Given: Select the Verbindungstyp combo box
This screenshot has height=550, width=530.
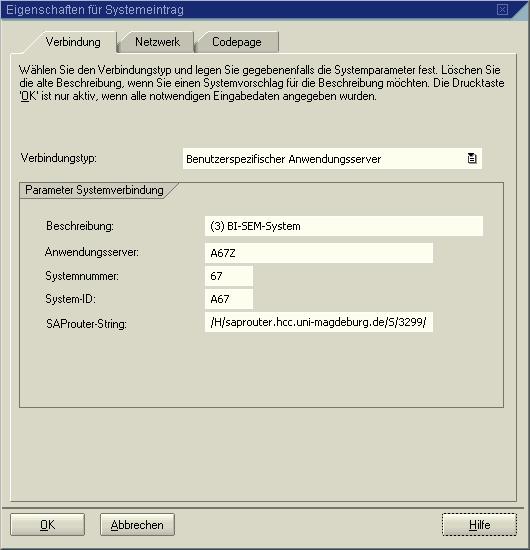Looking at the screenshot, I should pos(332,159).
